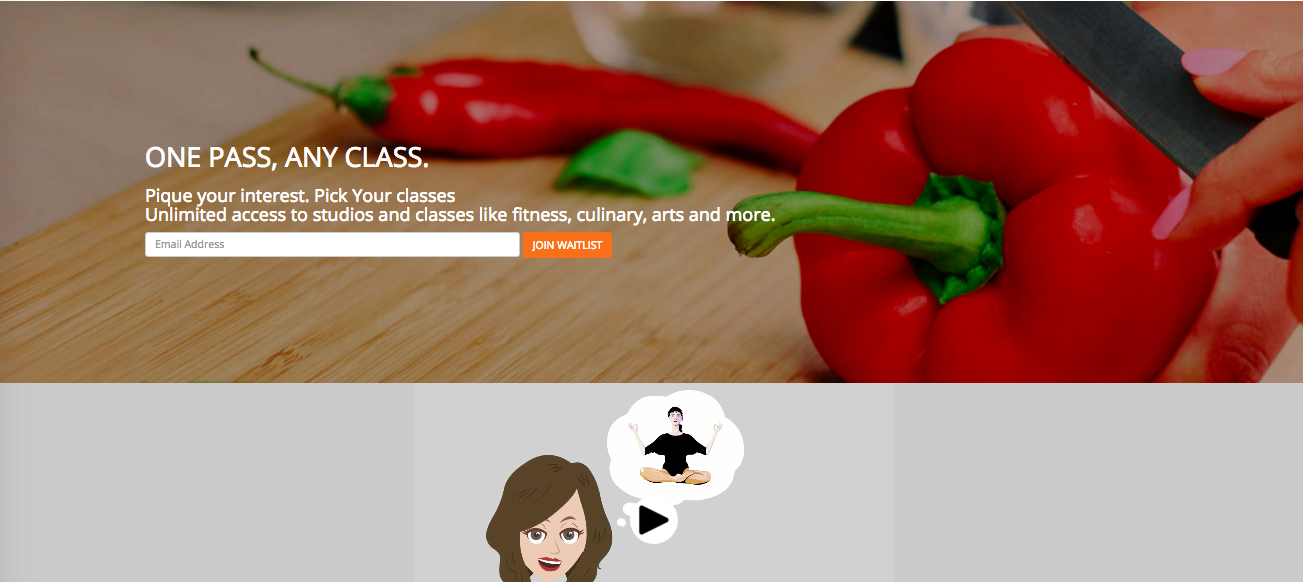The image size is (1303, 582).
Task: Click the "Pique your interest" tagline text
Action: click(300, 195)
